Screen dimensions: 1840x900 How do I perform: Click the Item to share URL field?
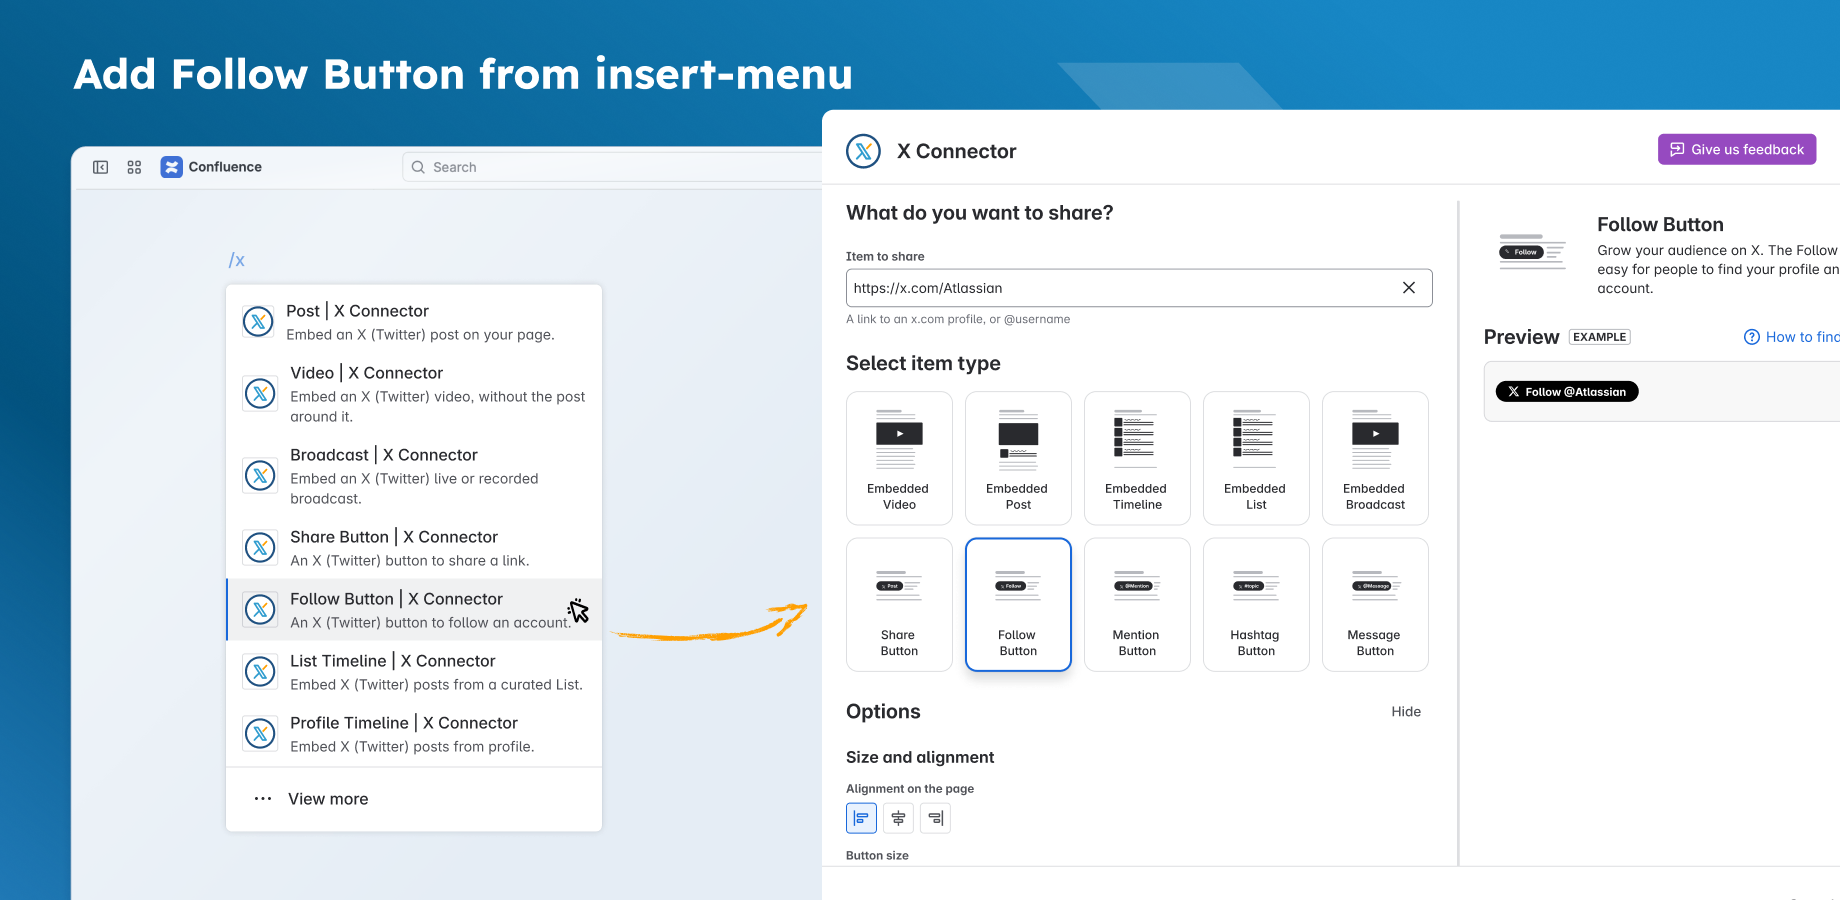point(1139,288)
